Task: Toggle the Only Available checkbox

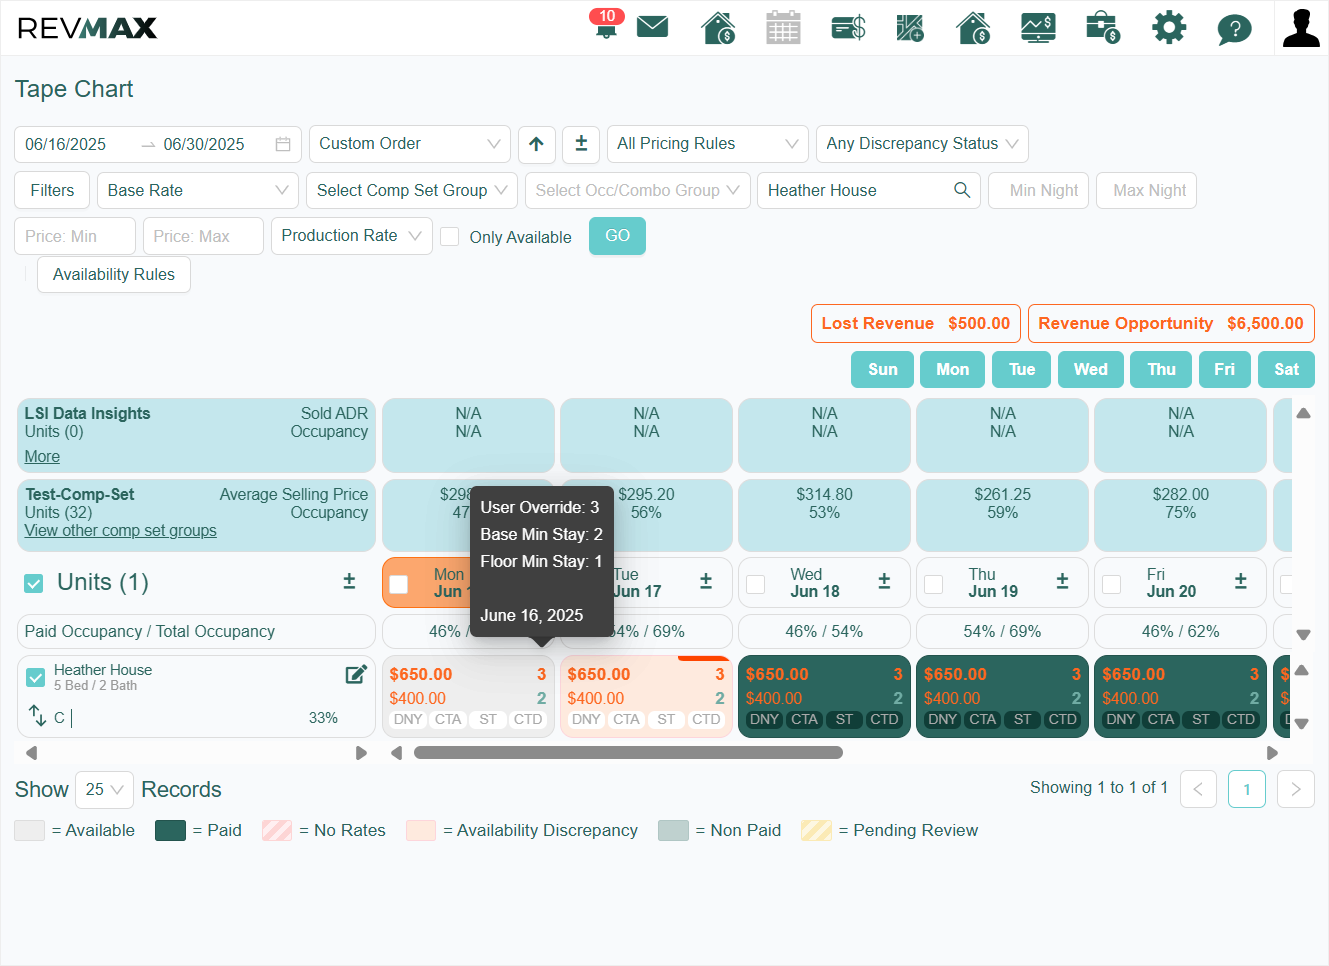Action: pyautogui.click(x=450, y=237)
